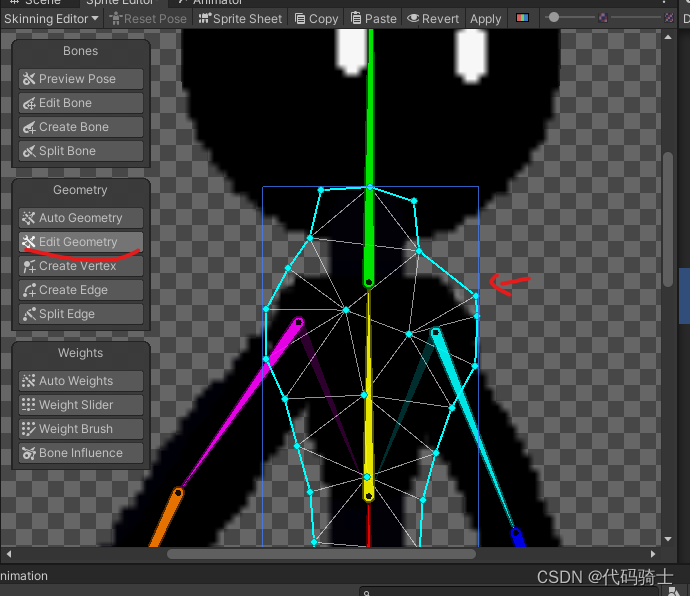Select the Split Edge tool
The height and width of the screenshot is (596, 690).
81,314
